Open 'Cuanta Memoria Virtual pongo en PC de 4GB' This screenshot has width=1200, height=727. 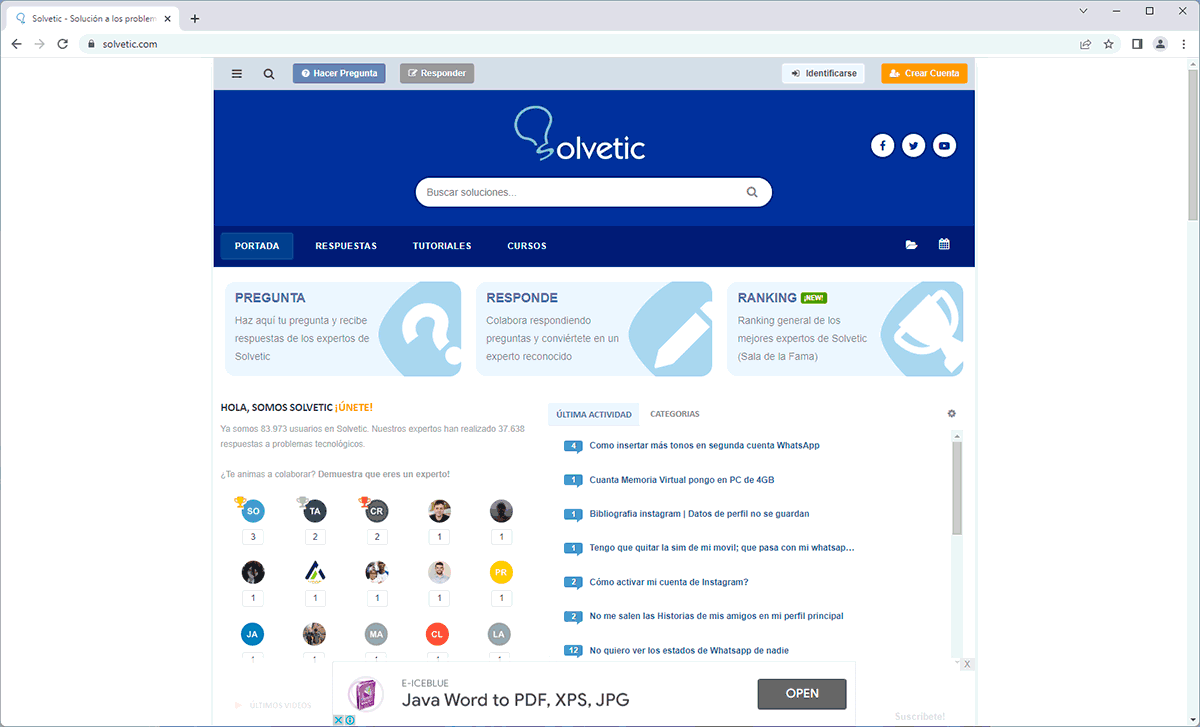click(682, 480)
